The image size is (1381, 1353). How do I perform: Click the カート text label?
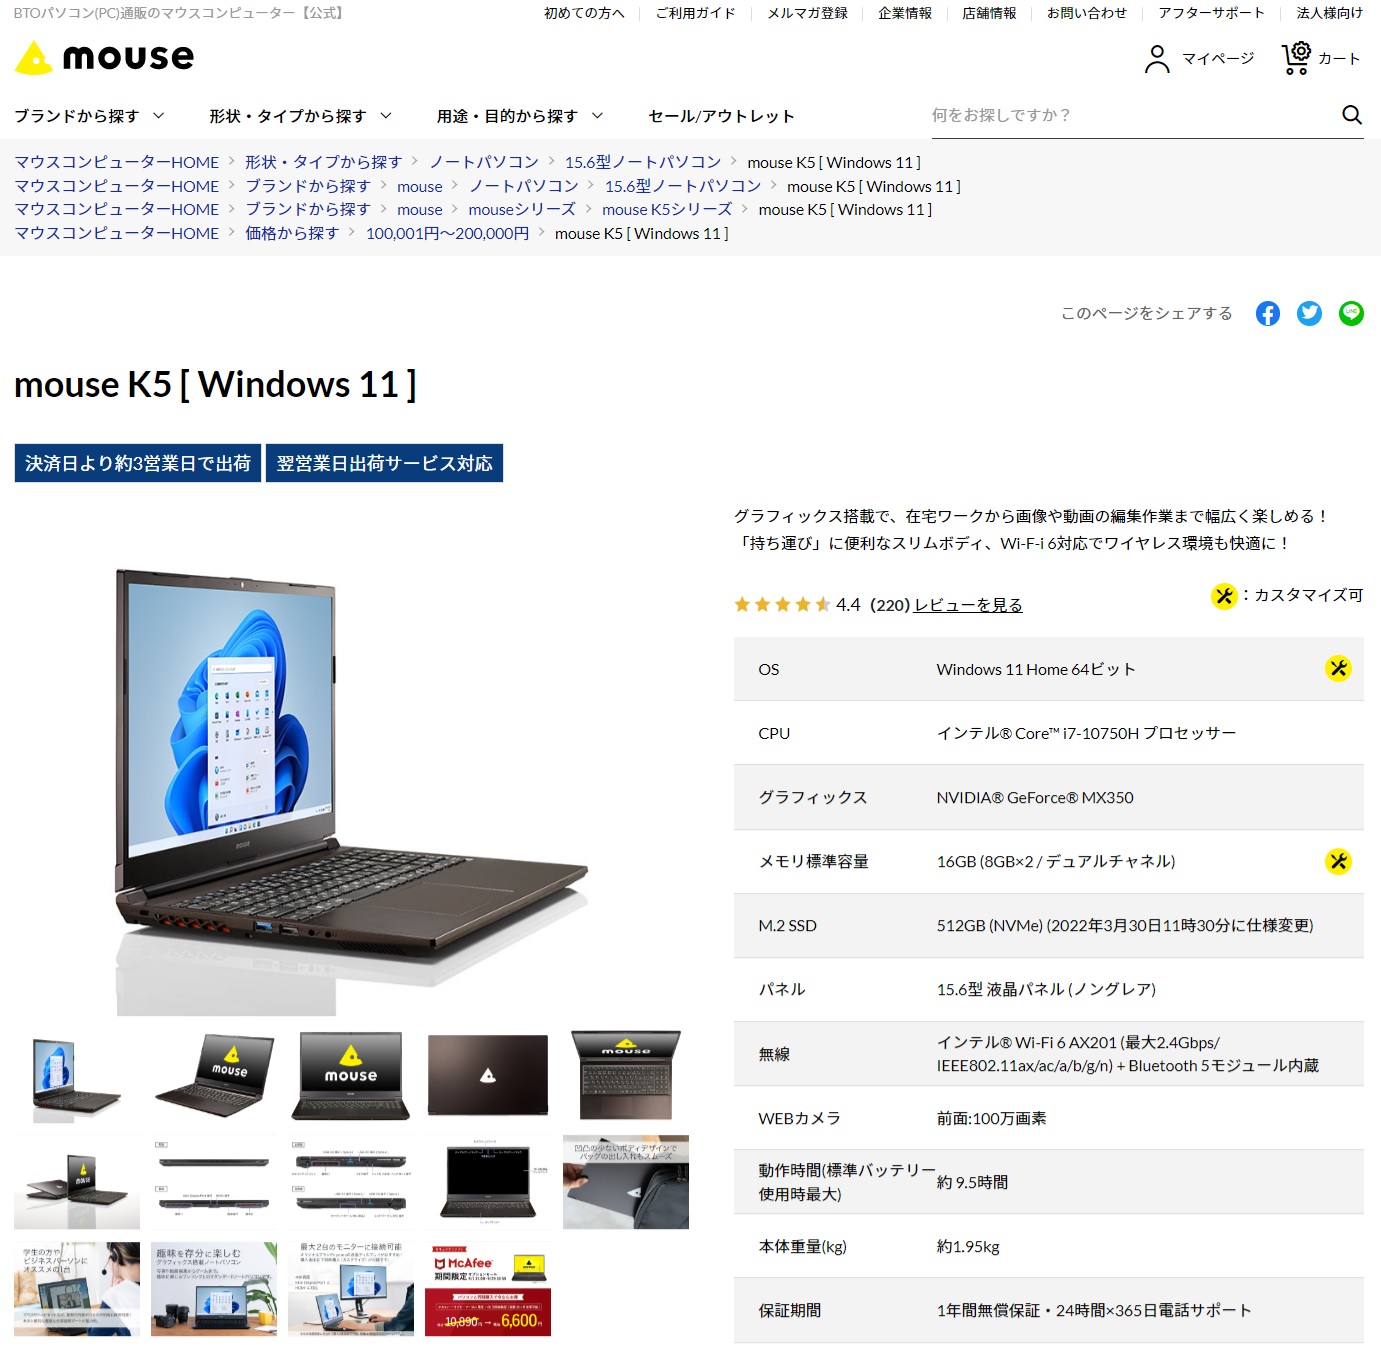(x=1339, y=58)
